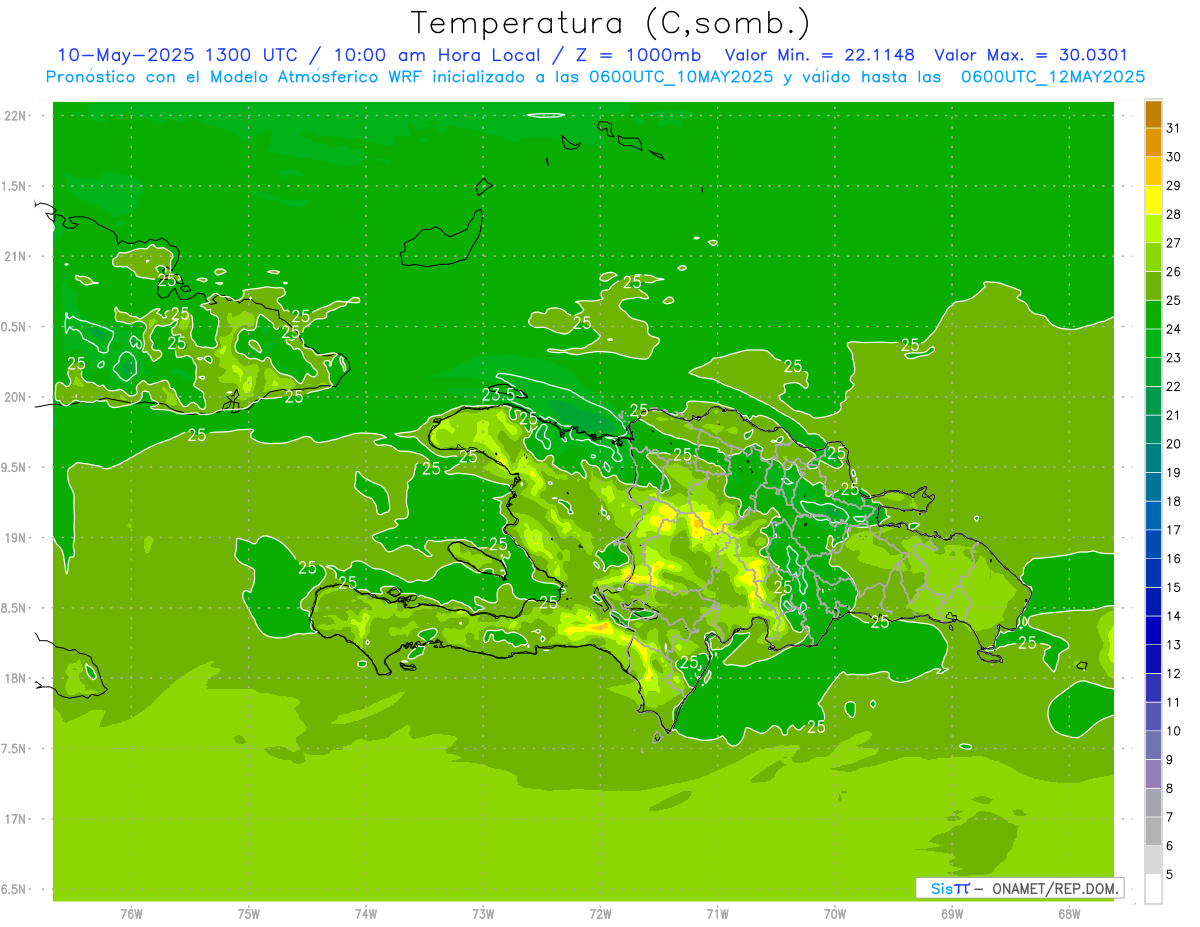Click the legend value 31

point(1174,128)
